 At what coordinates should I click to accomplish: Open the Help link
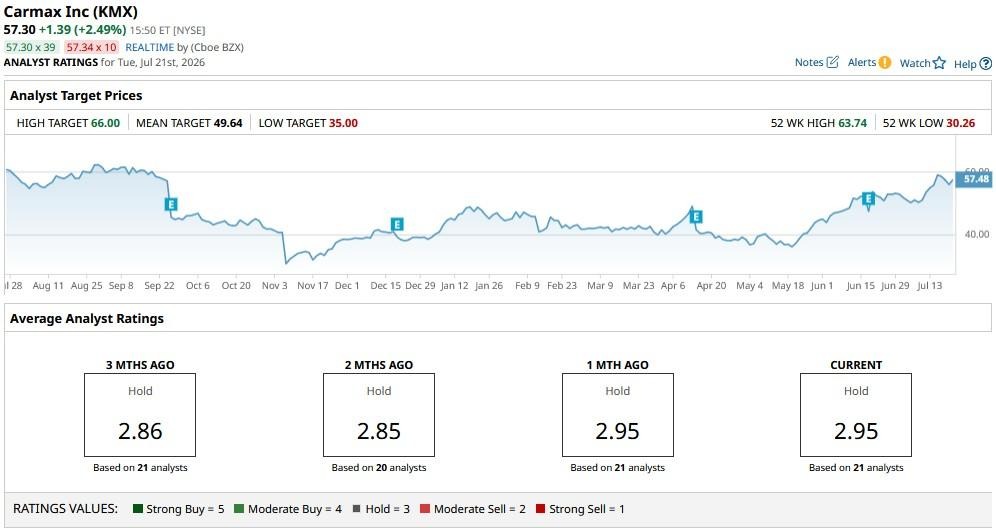(x=965, y=64)
